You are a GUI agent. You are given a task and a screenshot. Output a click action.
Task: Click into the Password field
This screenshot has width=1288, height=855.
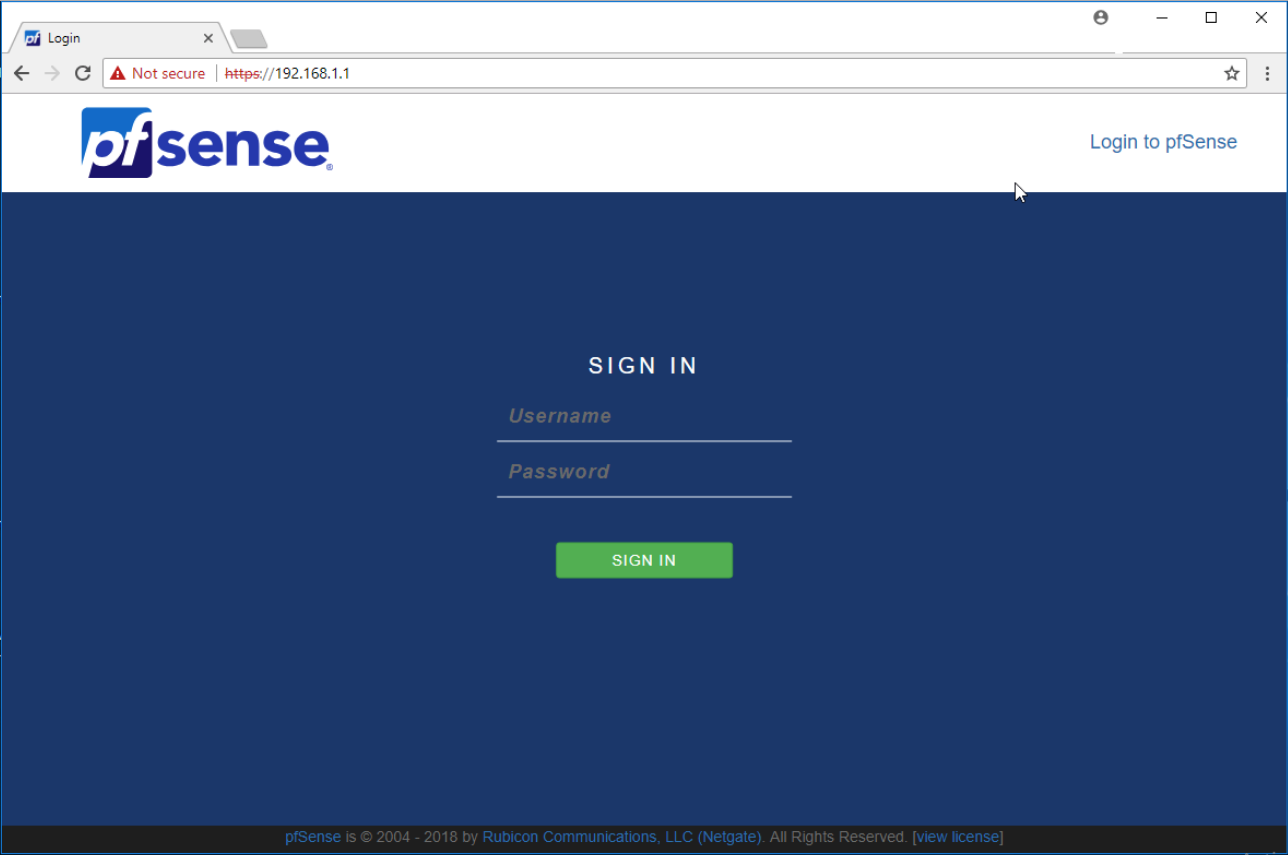(x=644, y=472)
